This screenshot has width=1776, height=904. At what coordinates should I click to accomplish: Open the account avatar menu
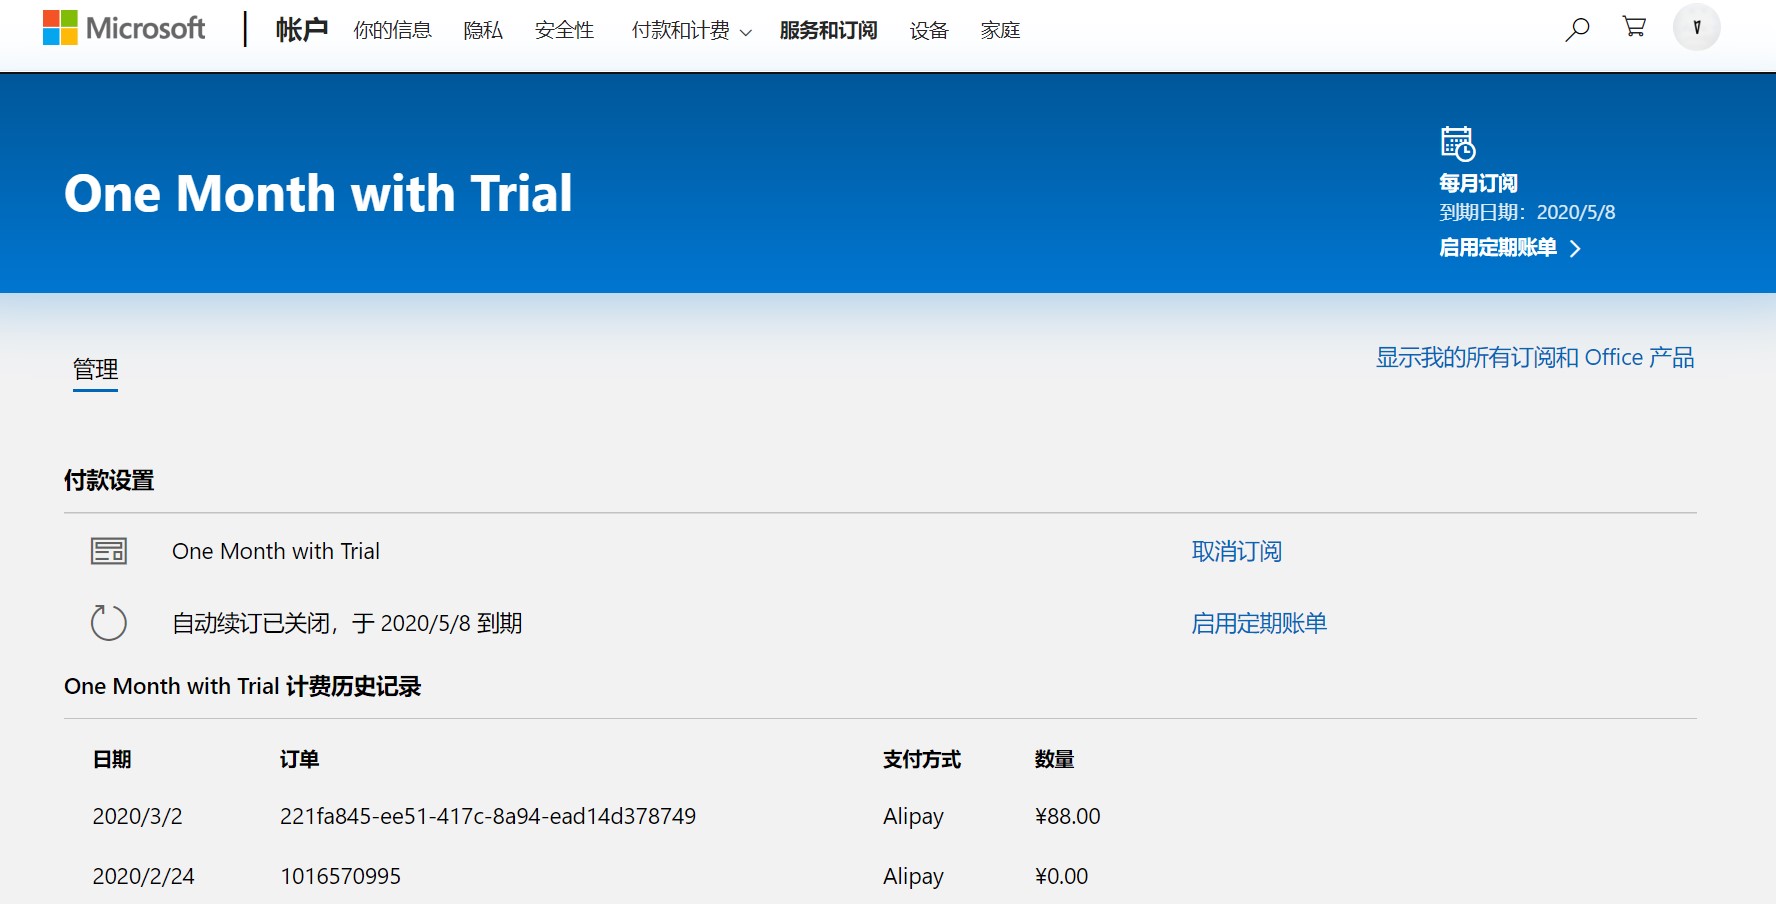(x=1697, y=28)
